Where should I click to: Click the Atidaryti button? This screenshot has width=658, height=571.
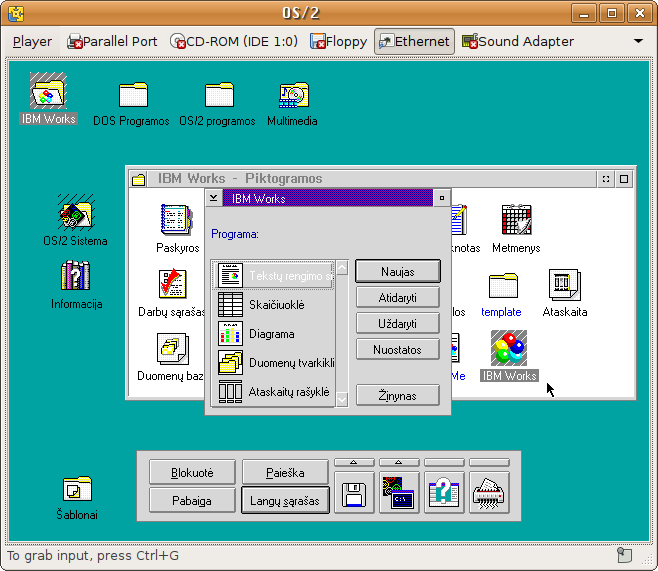click(x=398, y=297)
